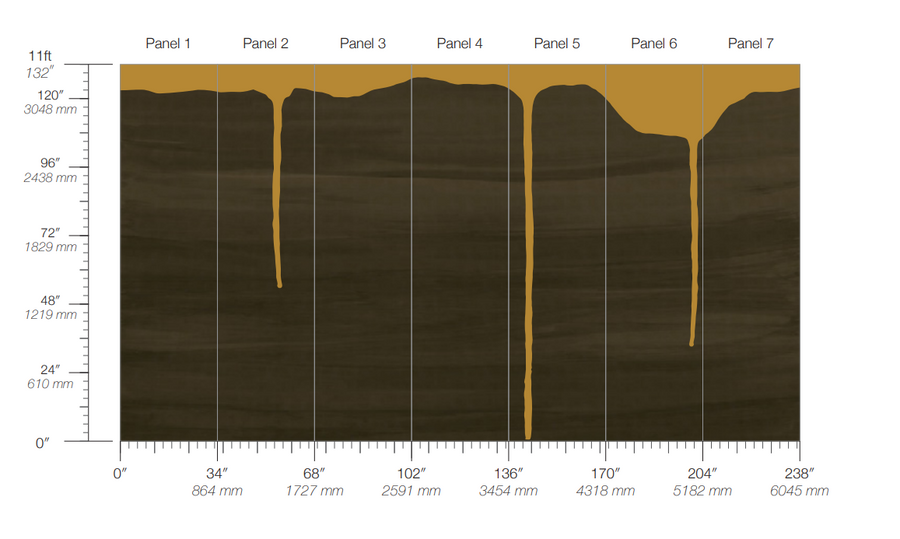Select the 24″ vertical scale label

point(50,370)
